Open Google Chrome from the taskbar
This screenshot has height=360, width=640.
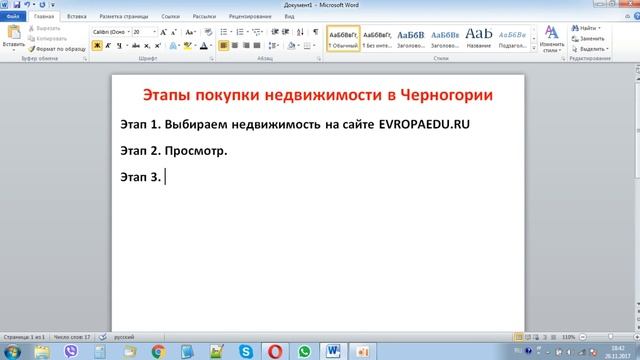point(158,351)
